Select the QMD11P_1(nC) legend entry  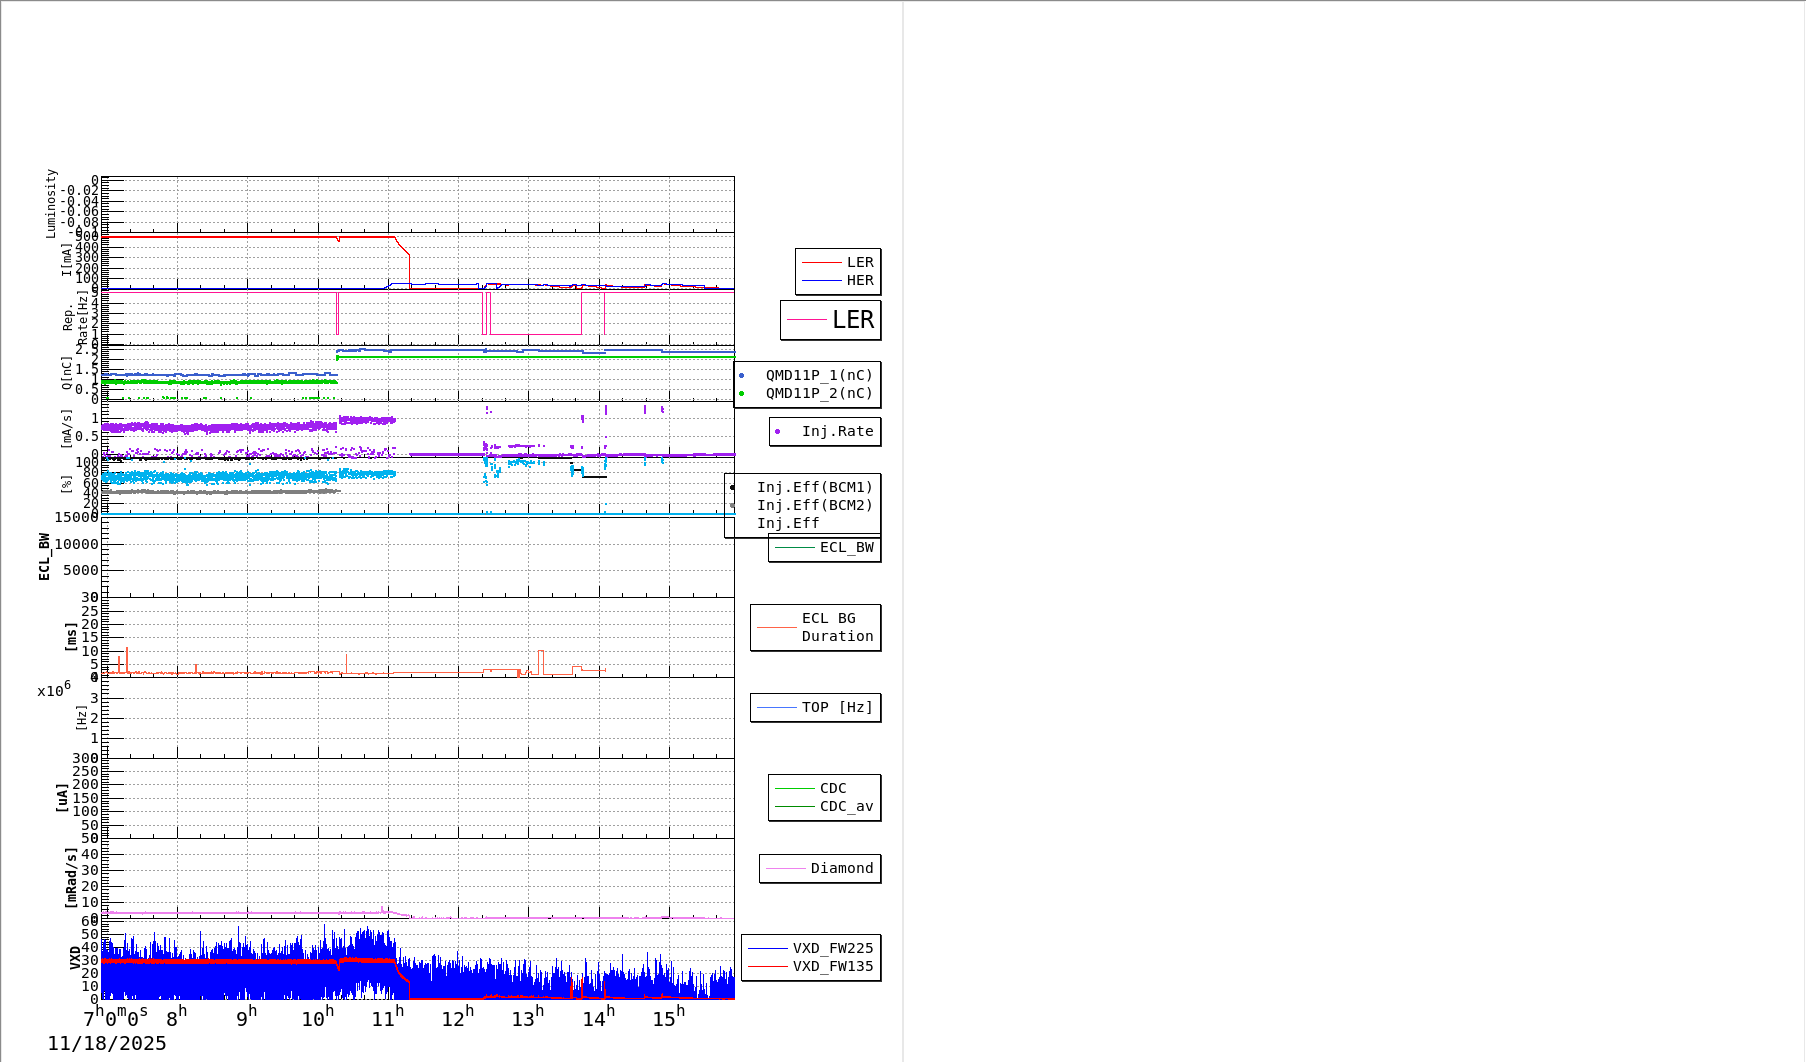818,376
